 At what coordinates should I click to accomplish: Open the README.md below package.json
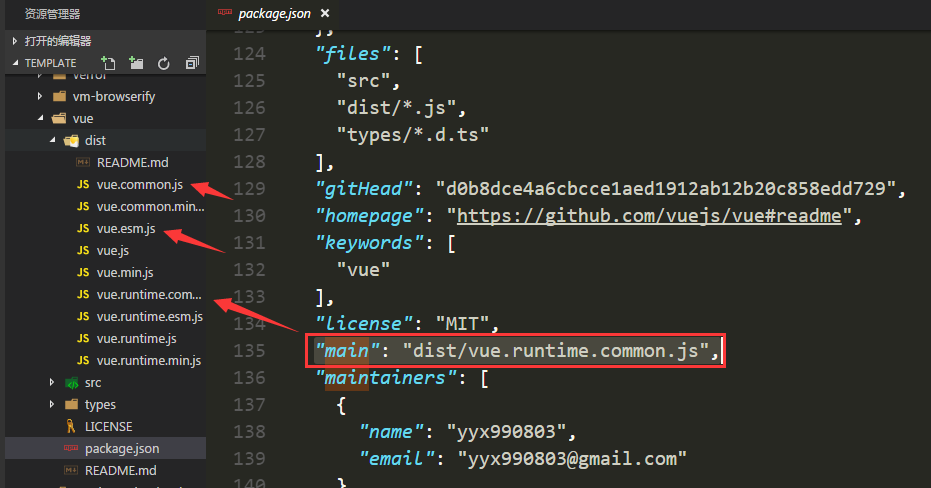[121, 470]
